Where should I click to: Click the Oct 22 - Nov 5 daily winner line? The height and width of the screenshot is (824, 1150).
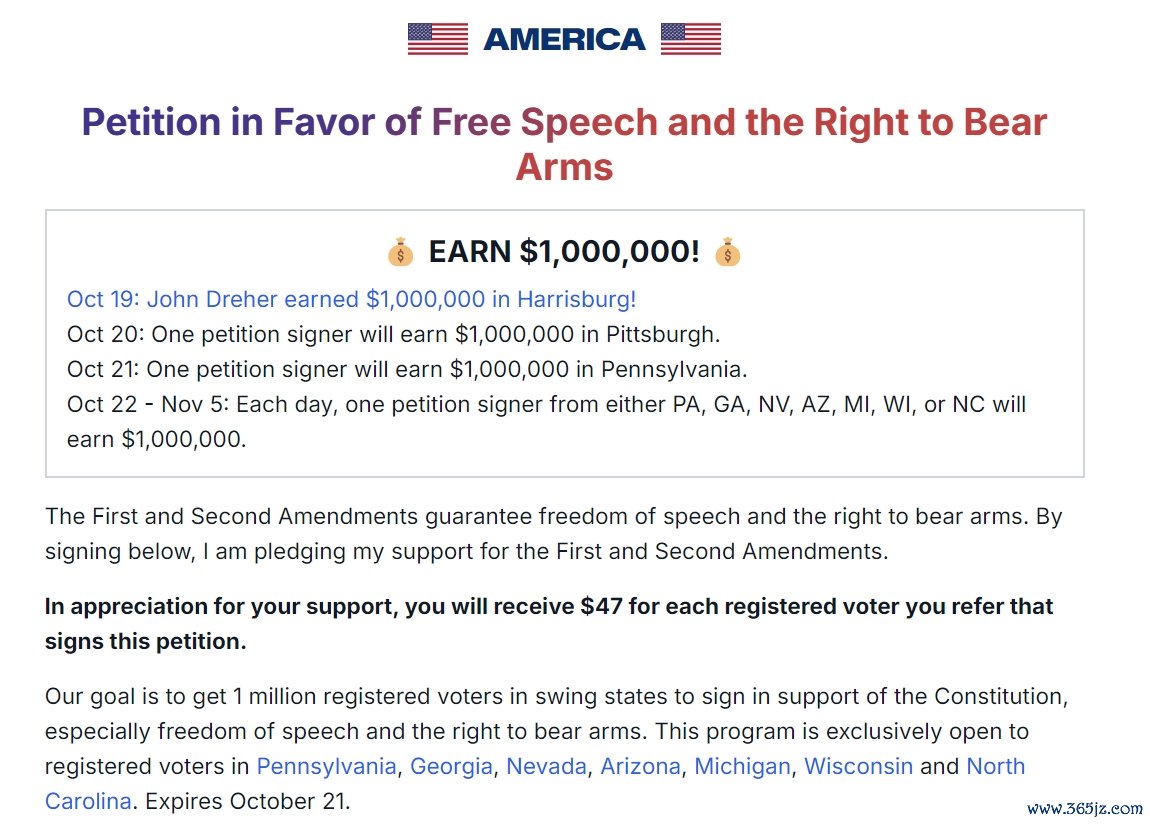pyautogui.click(x=546, y=422)
